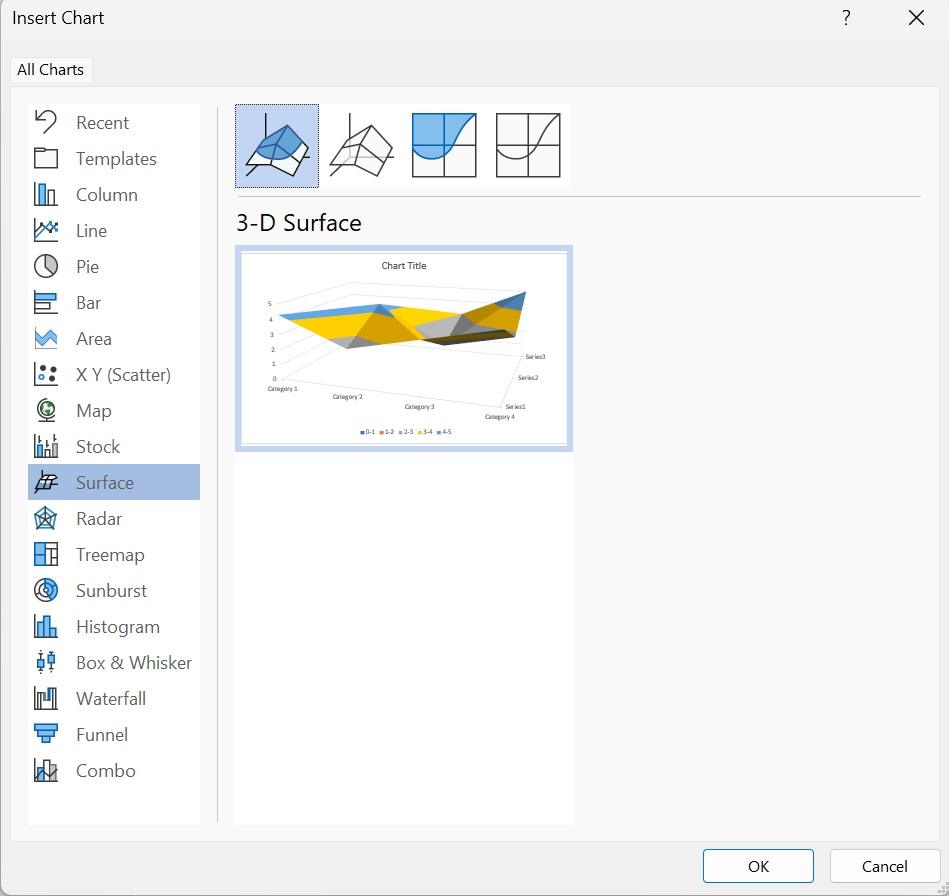Select the Wireframe Contour subtype icon

(528, 146)
